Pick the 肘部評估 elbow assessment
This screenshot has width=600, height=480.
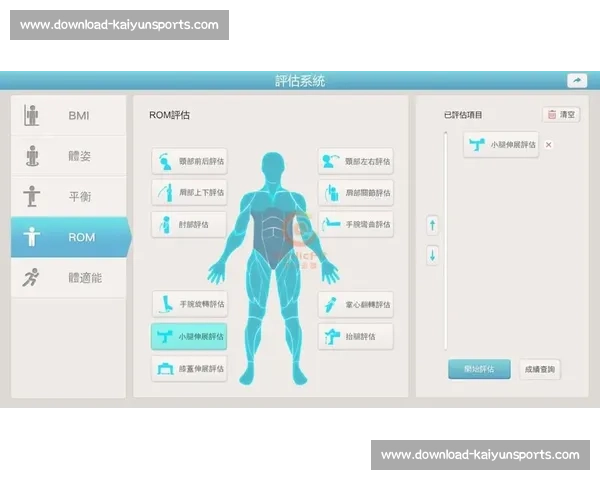(189, 225)
